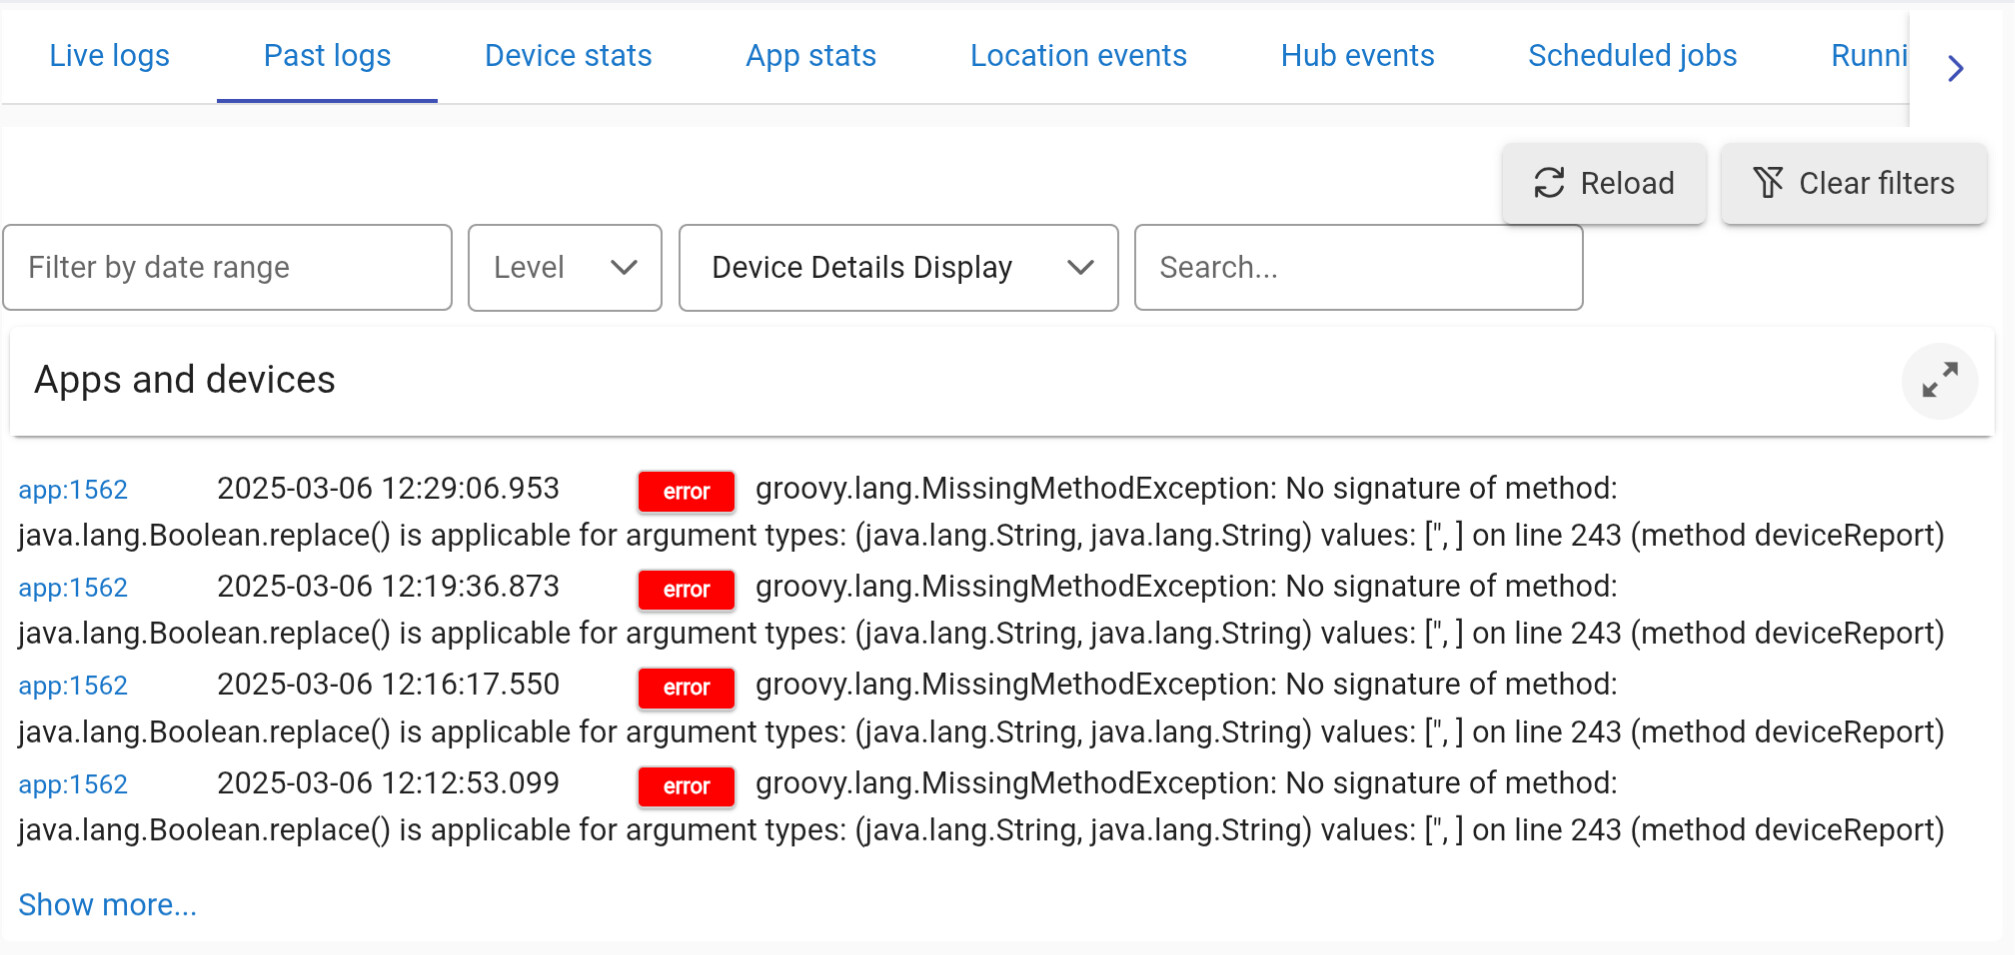Open the Device Details Display dropdown

[897, 267]
